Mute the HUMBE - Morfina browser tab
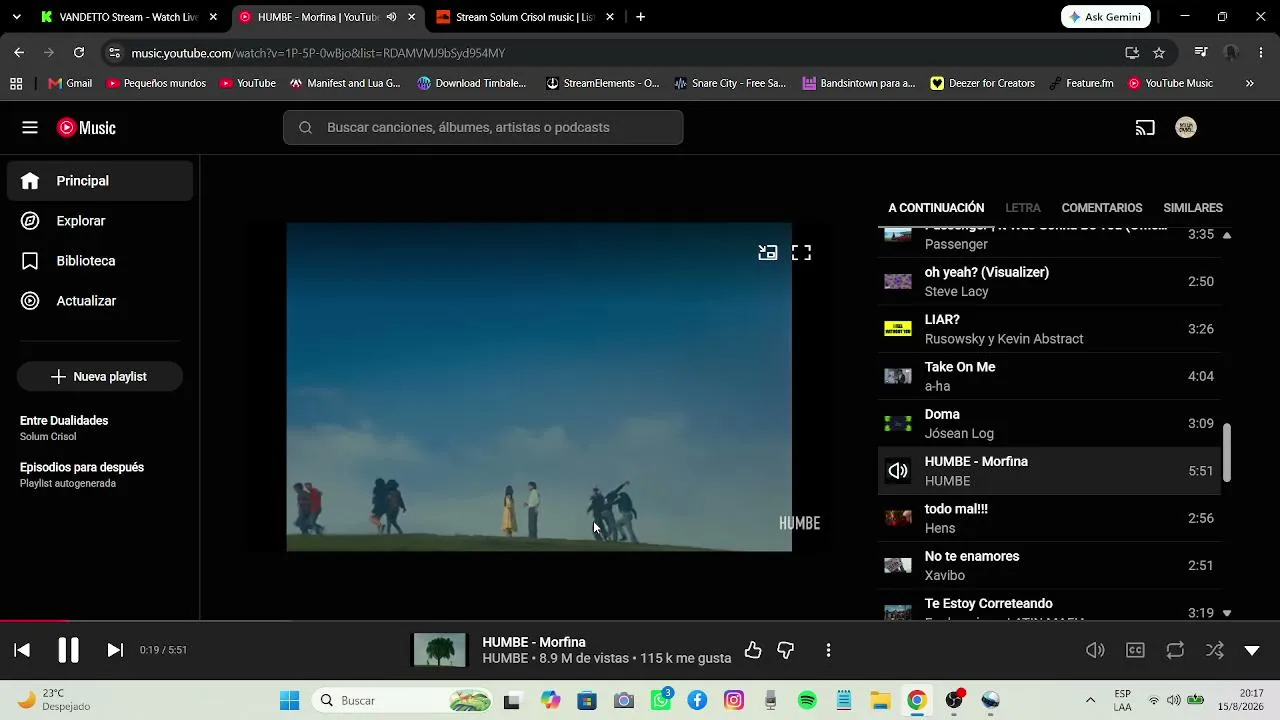This screenshot has width=1280, height=720. point(391,17)
